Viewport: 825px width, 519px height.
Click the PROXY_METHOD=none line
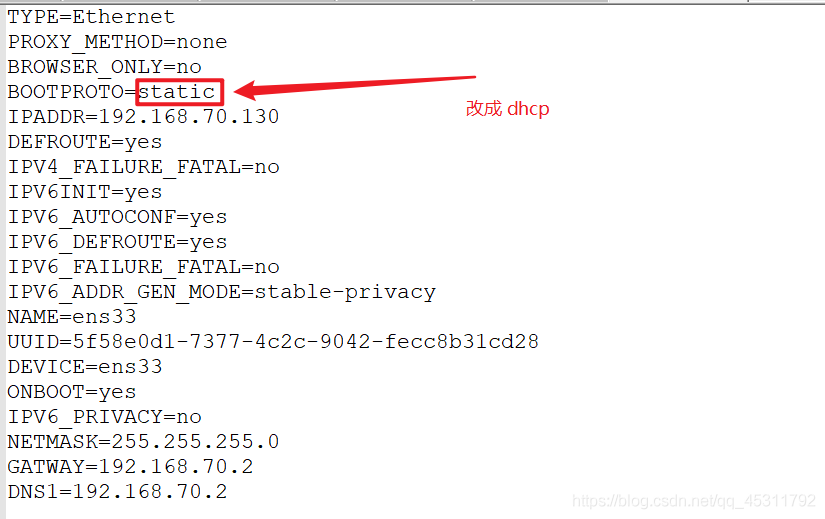point(117,42)
